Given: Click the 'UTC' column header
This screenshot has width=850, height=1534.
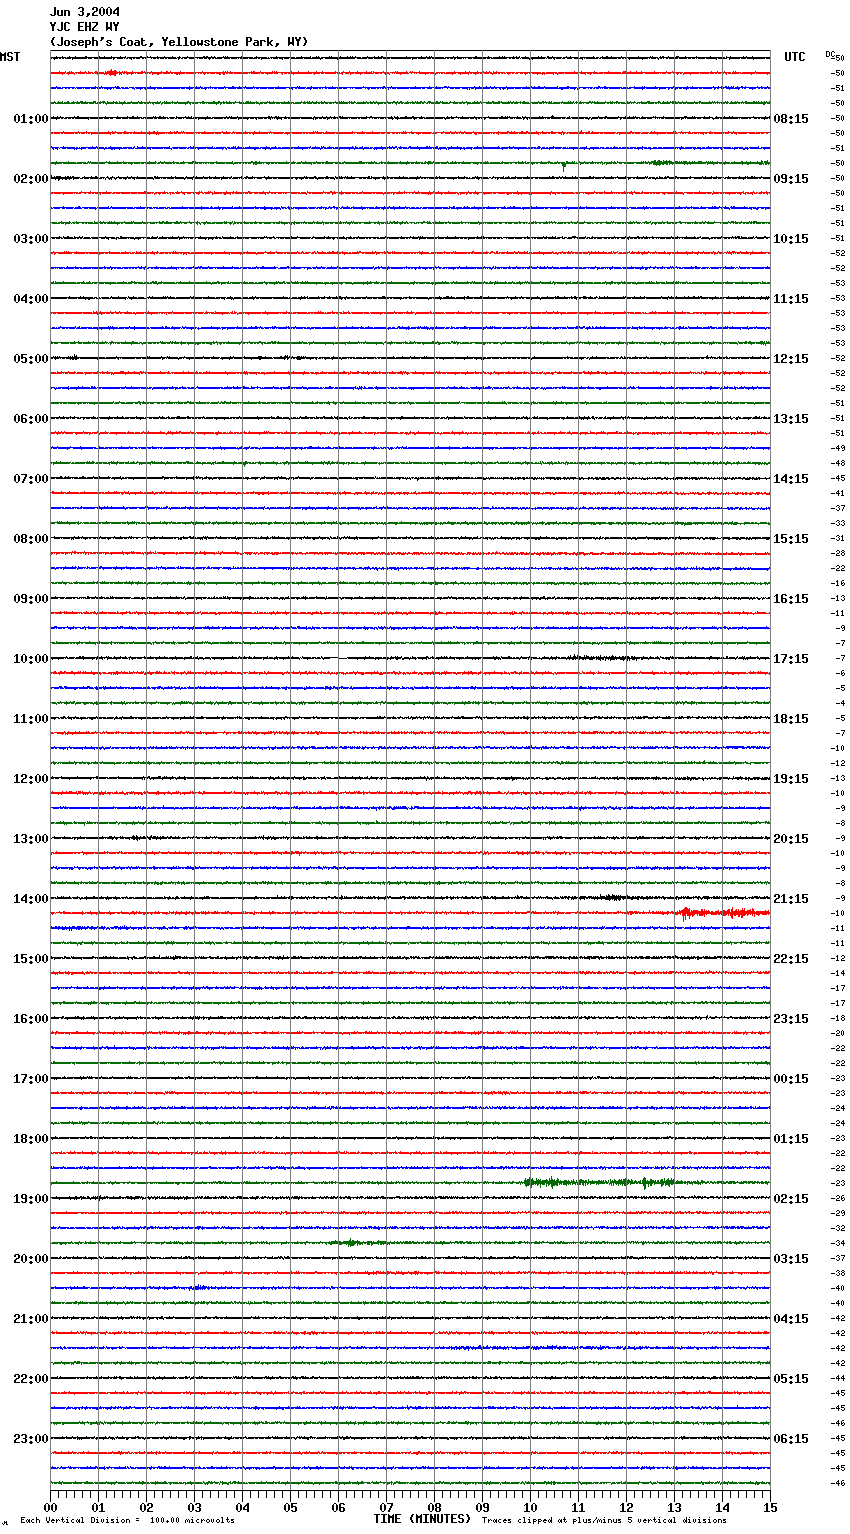Looking at the screenshot, I should coord(795,57).
